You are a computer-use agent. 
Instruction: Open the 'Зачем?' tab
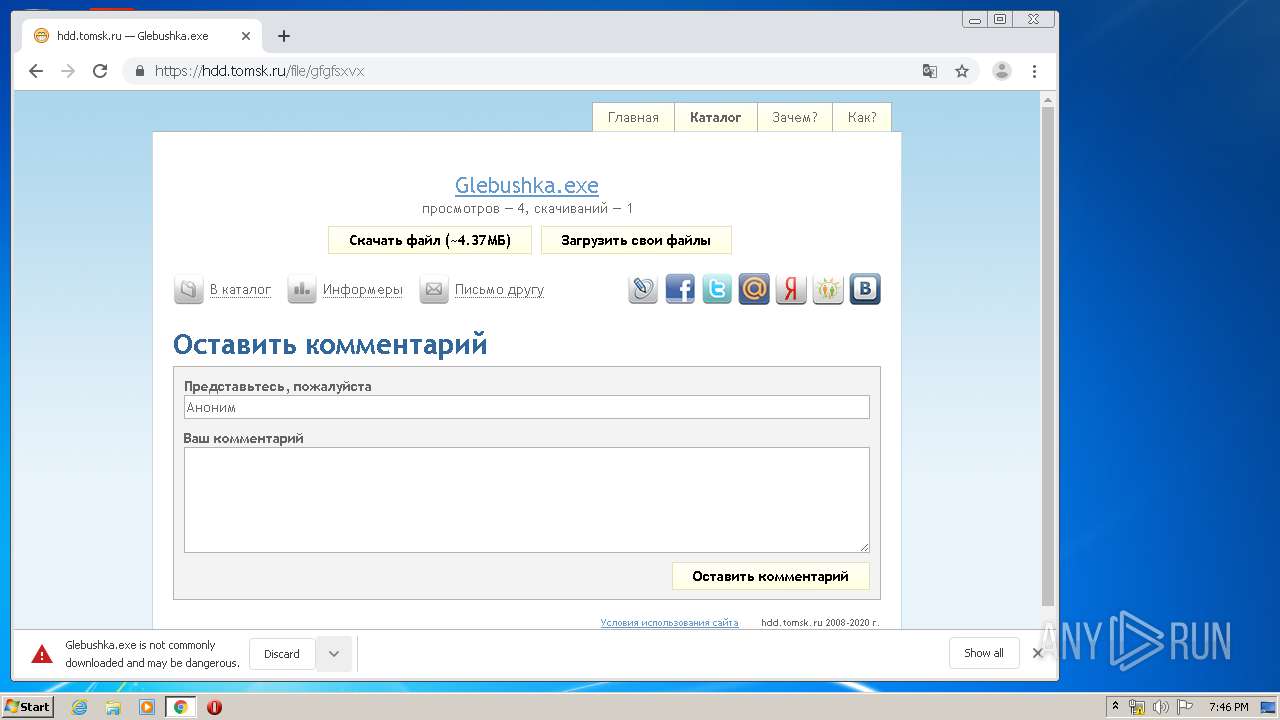click(795, 117)
